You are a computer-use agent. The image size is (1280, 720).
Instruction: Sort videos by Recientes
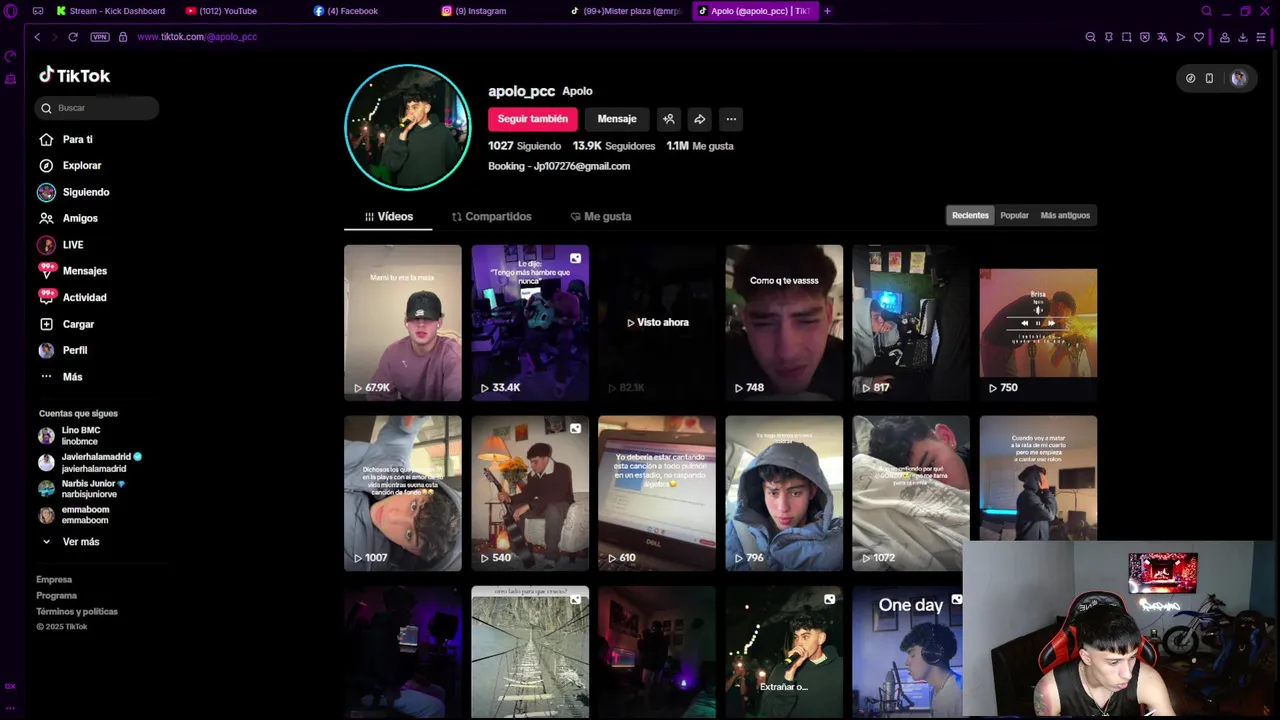[x=970, y=215]
